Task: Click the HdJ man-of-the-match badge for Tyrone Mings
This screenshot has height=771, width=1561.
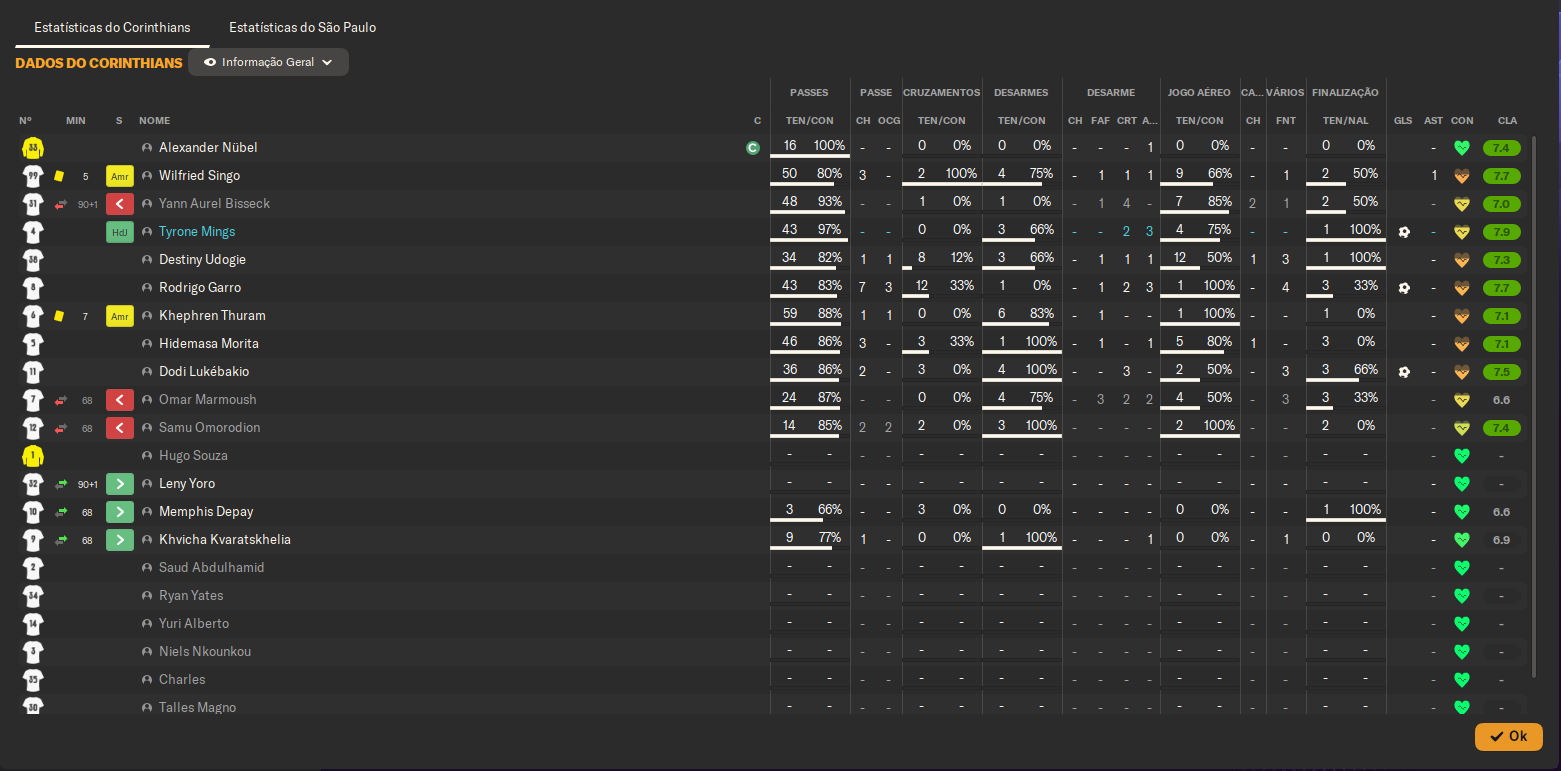Action: click(120, 232)
